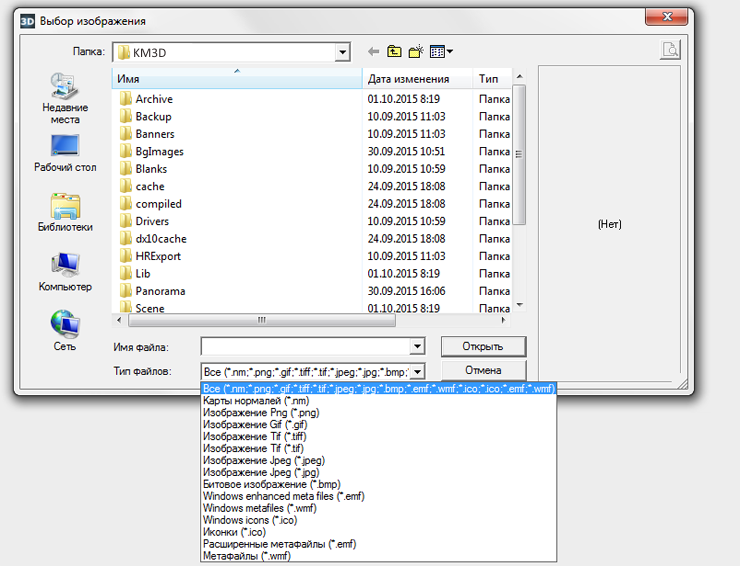Expand the Имя файла dropdown arrow
Viewport: 740px width, 566px height.
pyautogui.click(x=417, y=346)
